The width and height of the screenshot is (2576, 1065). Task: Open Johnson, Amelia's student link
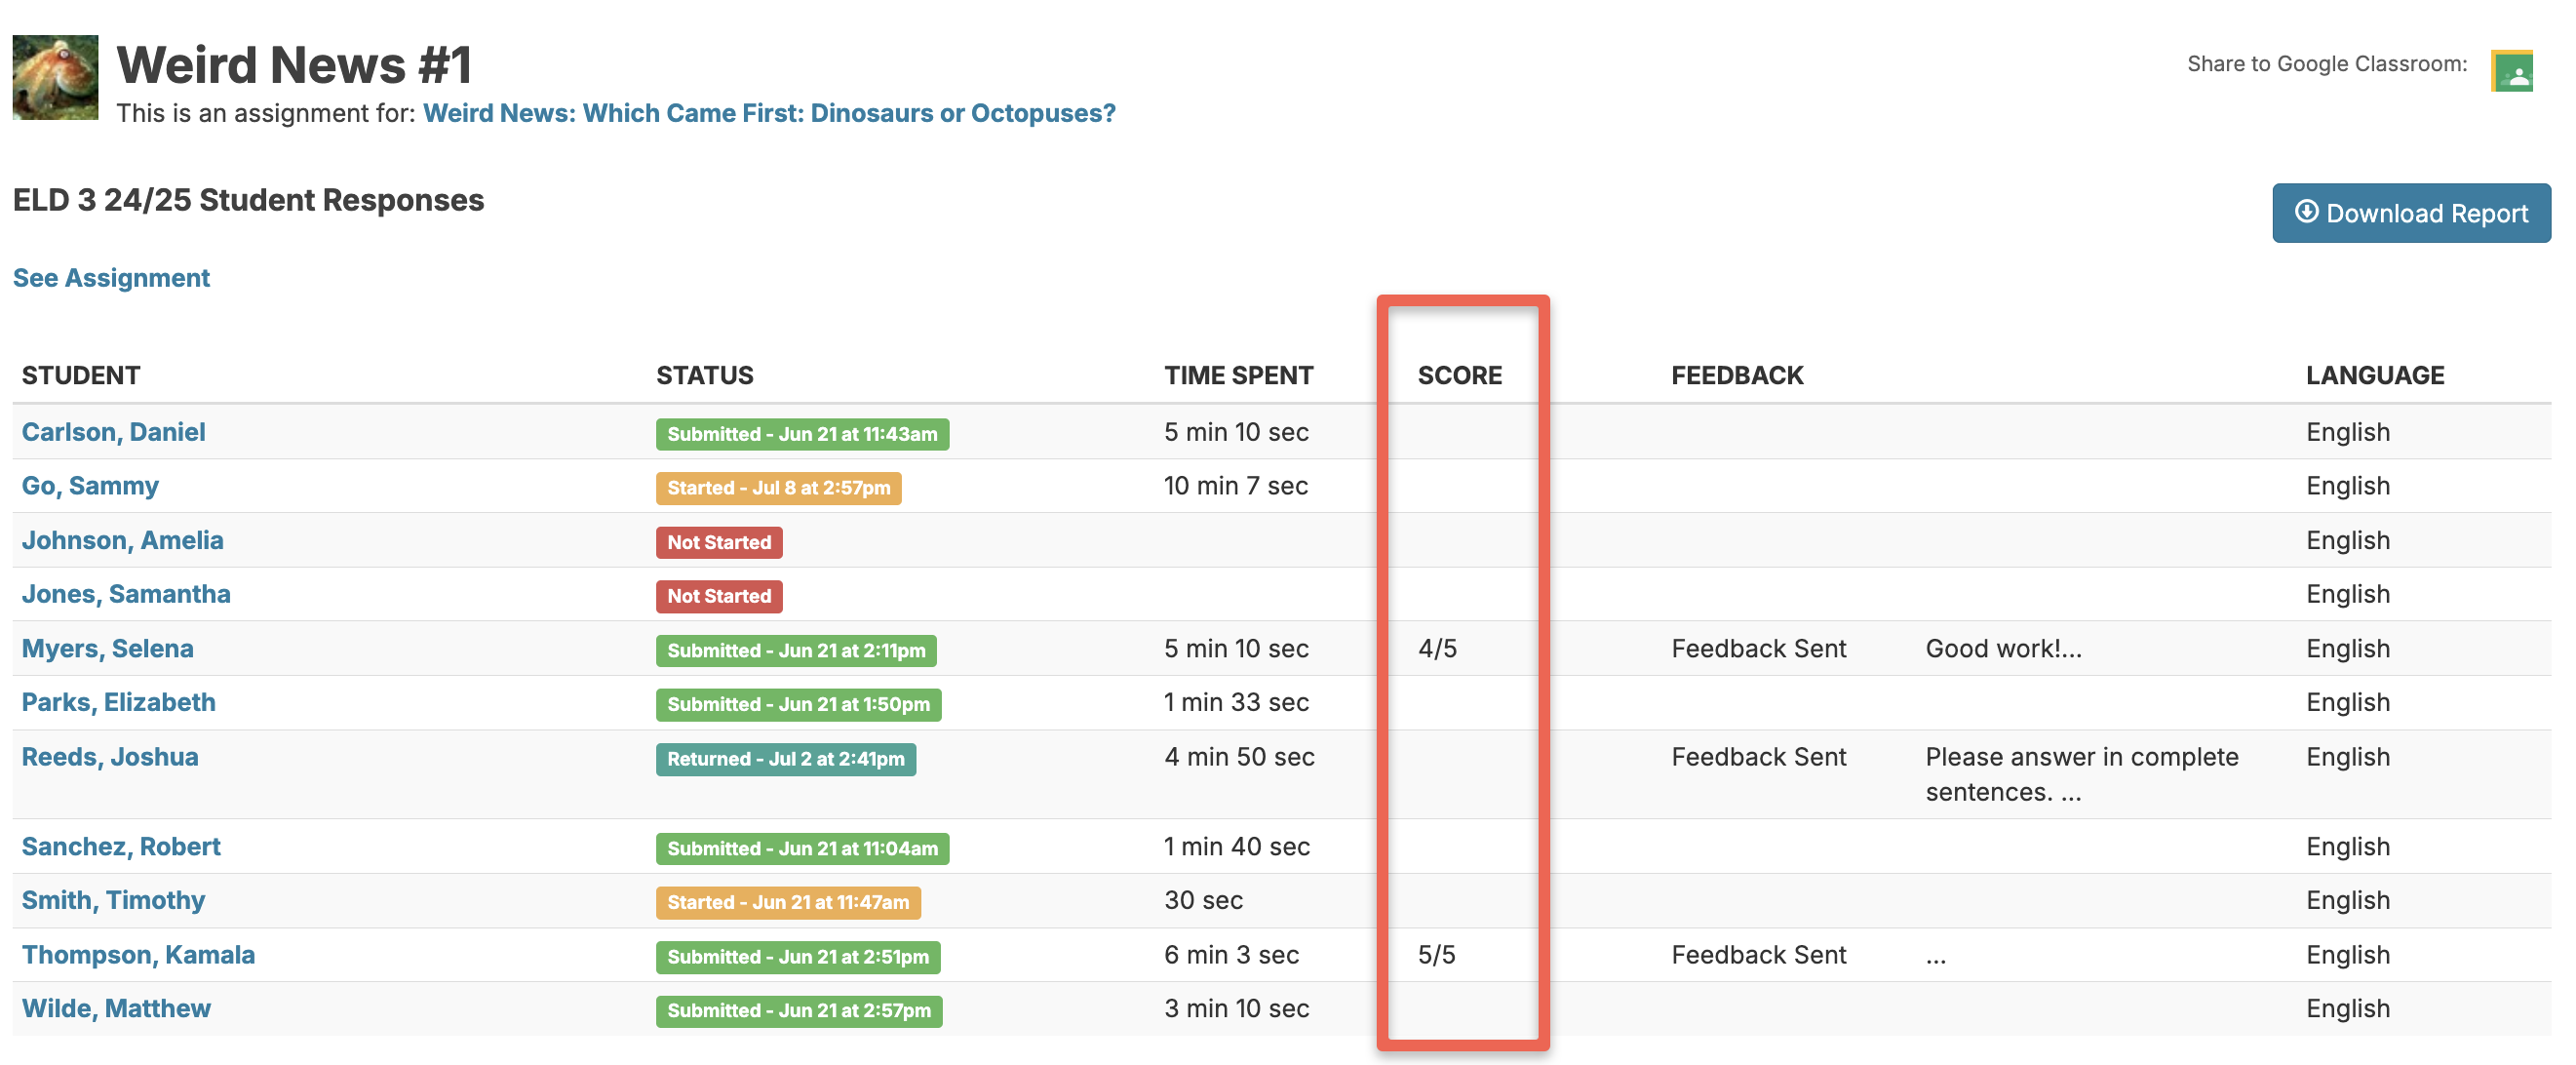tap(123, 540)
